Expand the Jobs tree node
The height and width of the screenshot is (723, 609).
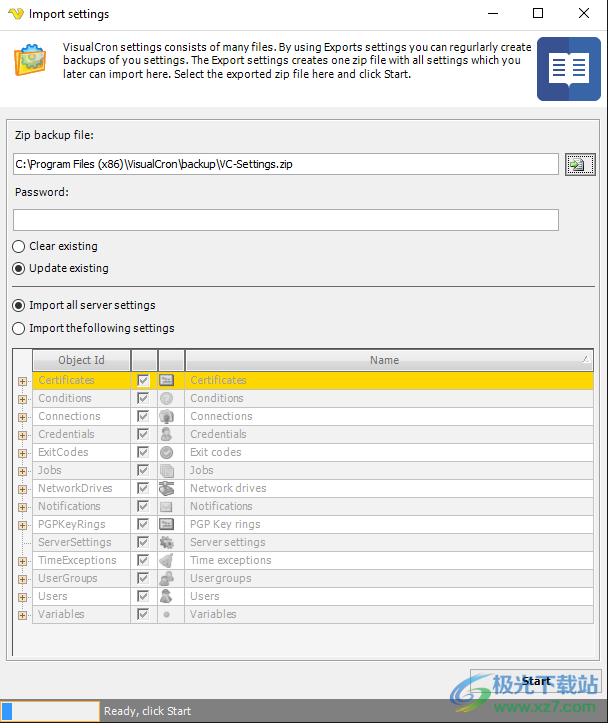[22, 471]
